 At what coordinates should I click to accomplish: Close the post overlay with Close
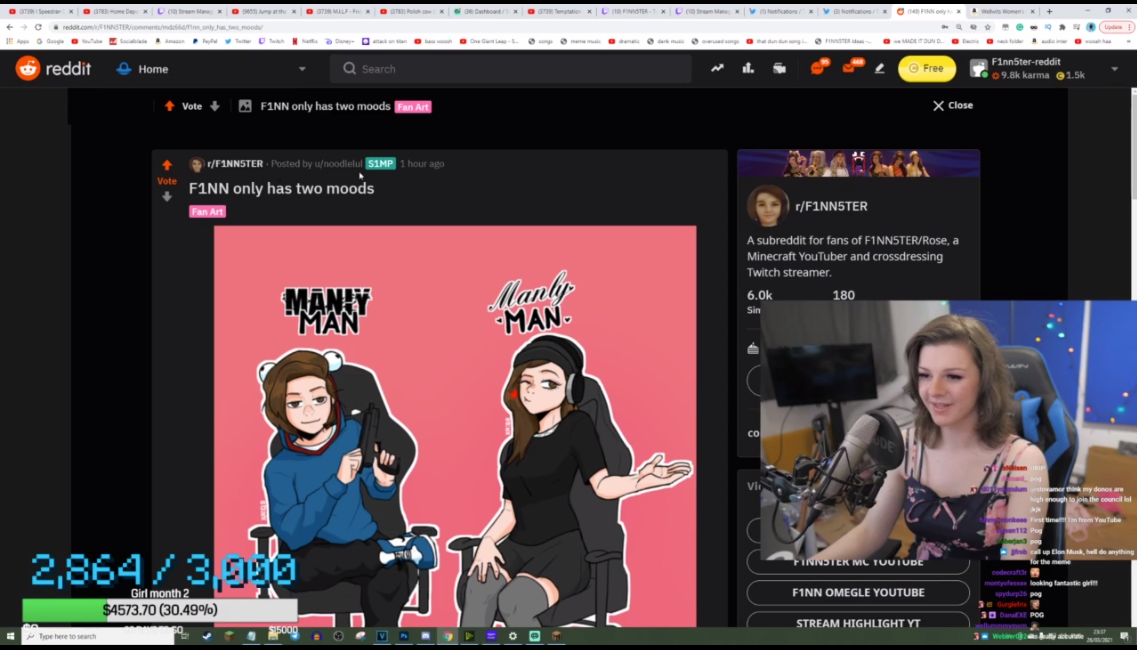coord(953,105)
